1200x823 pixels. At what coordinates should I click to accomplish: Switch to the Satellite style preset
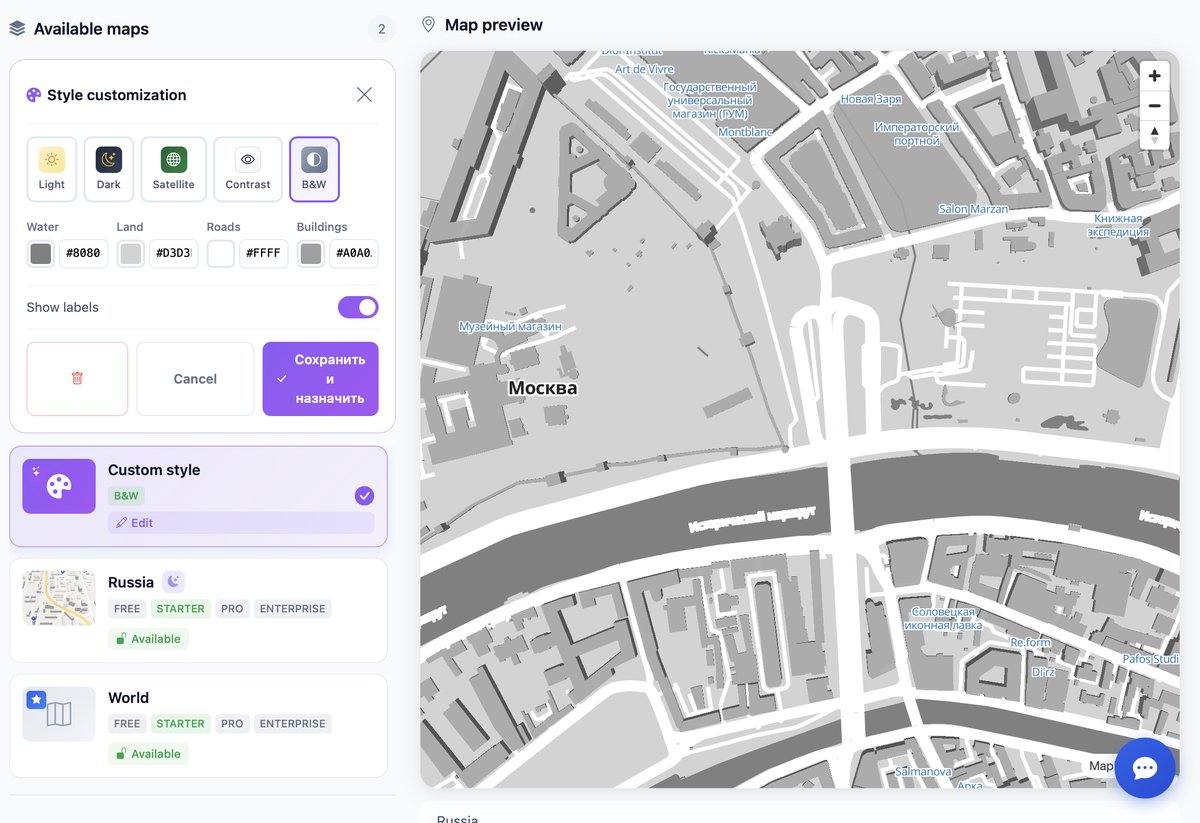[x=174, y=169]
